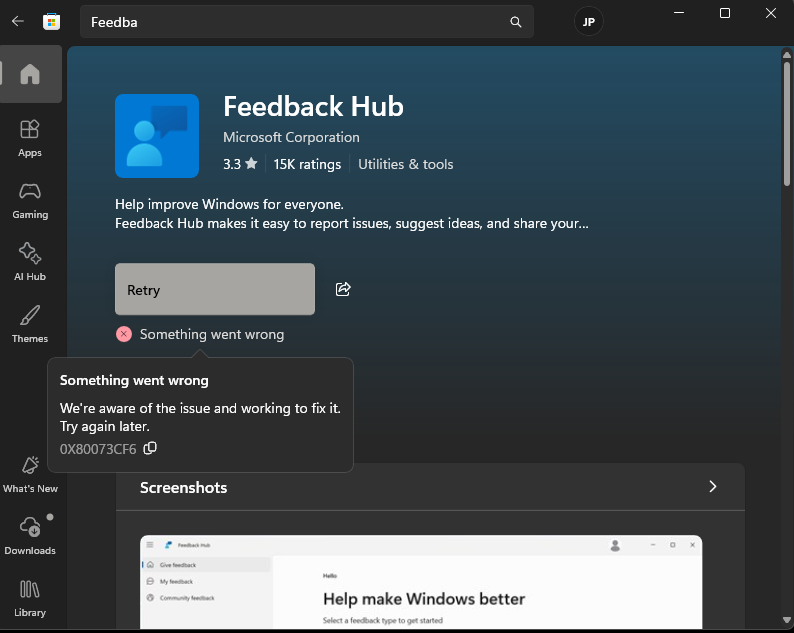The width and height of the screenshot is (794, 633).
Task: Click the Retry button
Action: click(x=215, y=289)
